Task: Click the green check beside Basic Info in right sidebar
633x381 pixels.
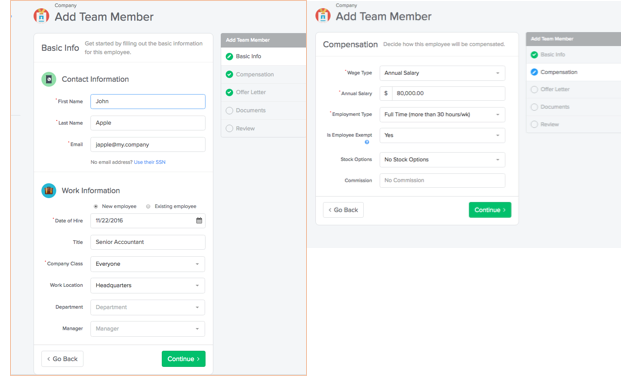Action: 534,54
